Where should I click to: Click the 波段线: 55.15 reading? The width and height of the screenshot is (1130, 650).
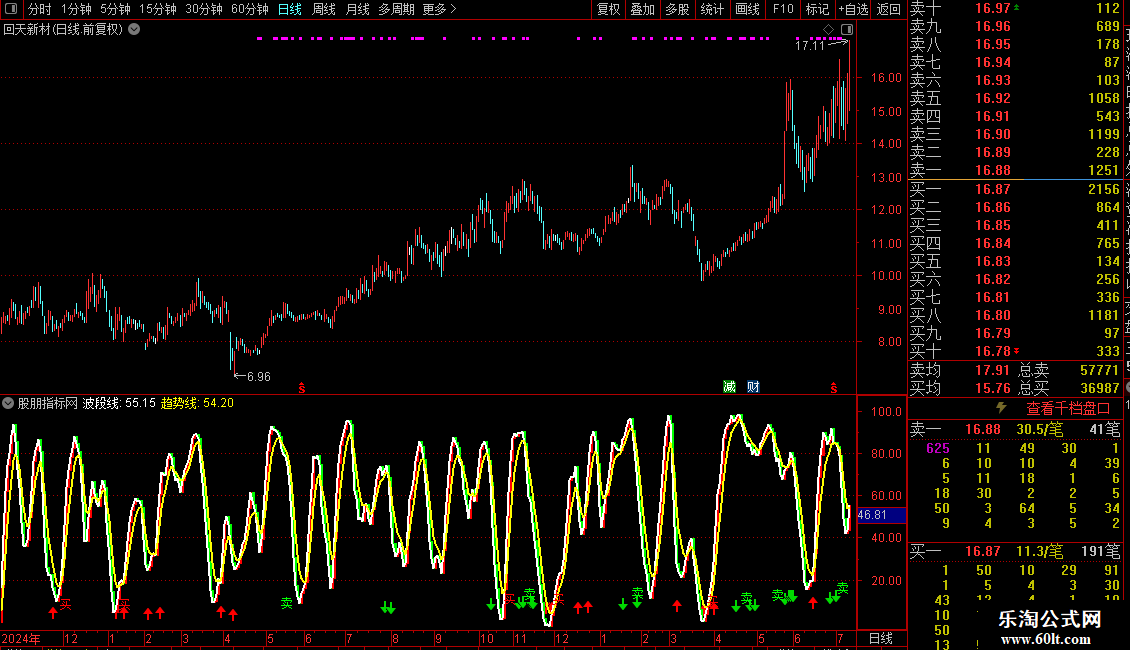119,403
